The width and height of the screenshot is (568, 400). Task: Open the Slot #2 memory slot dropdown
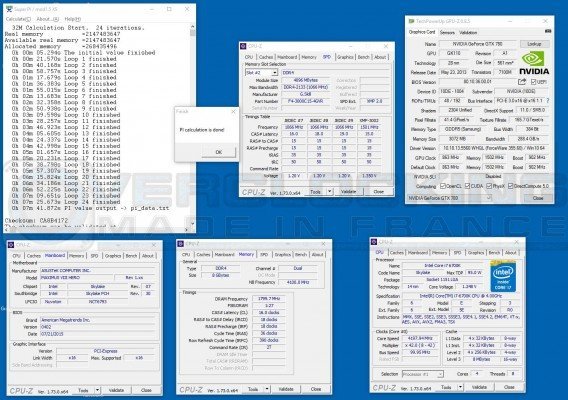pos(275,73)
